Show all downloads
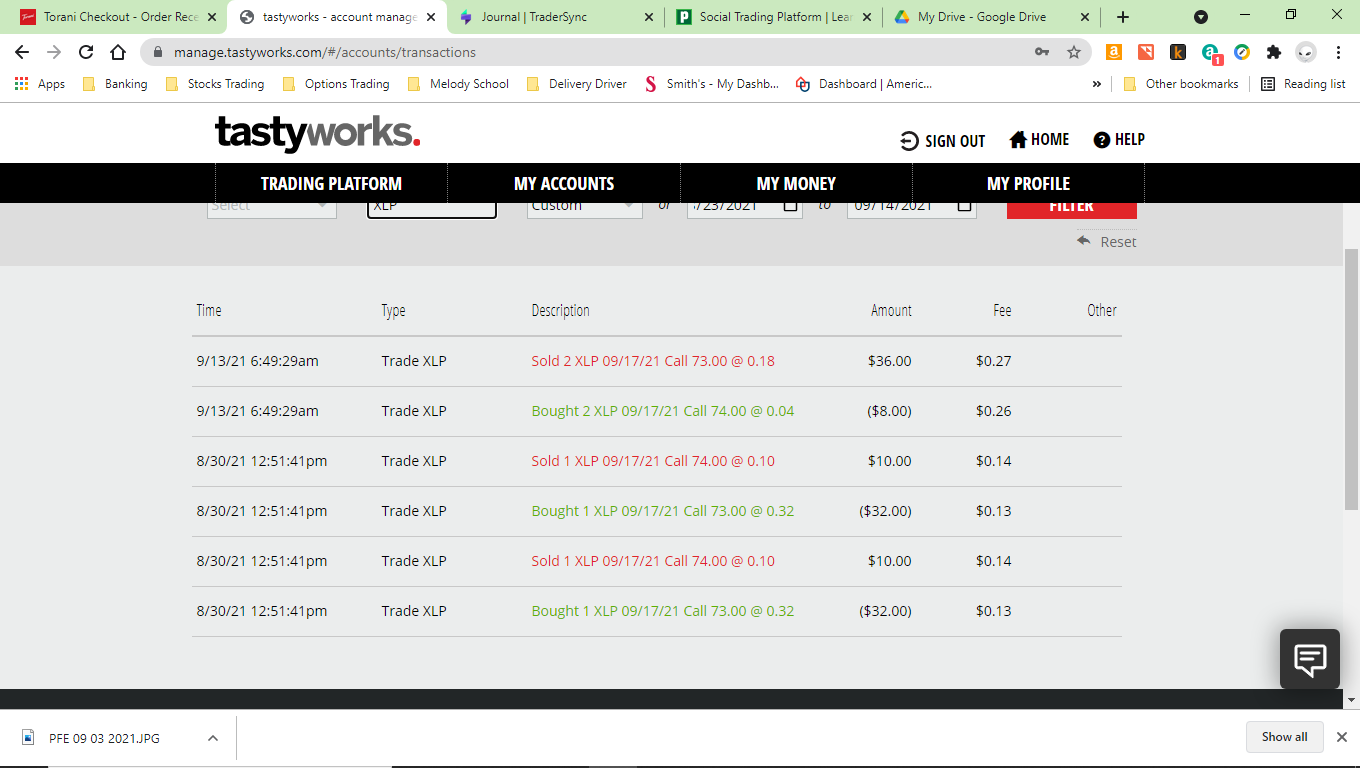The height and width of the screenshot is (768, 1360). click(x=1284, y=737)
